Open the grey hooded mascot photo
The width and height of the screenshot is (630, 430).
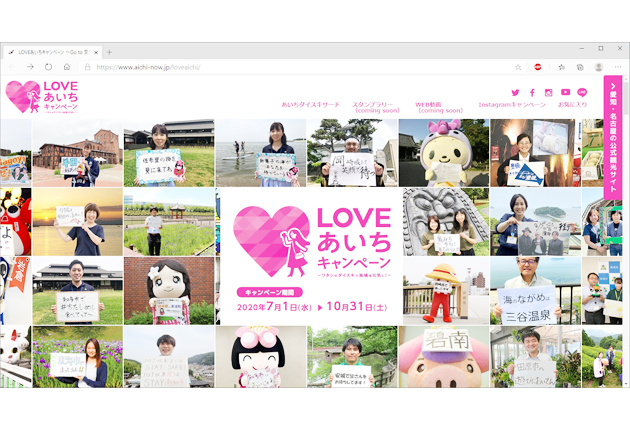pos(444,153)
